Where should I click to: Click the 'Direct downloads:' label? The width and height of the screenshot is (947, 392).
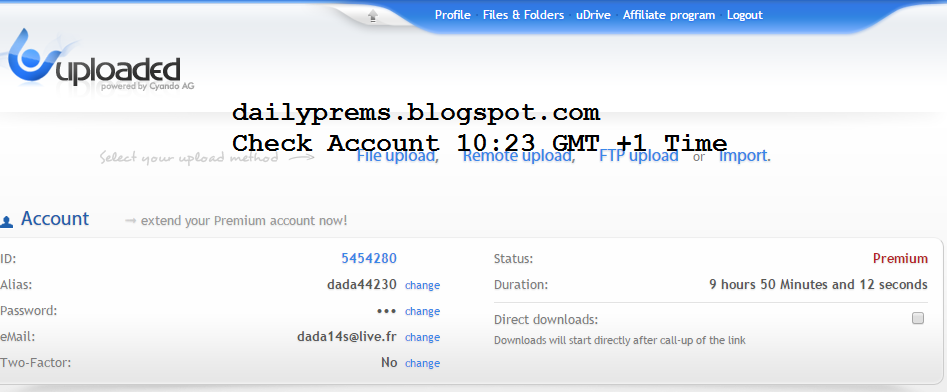546,320
